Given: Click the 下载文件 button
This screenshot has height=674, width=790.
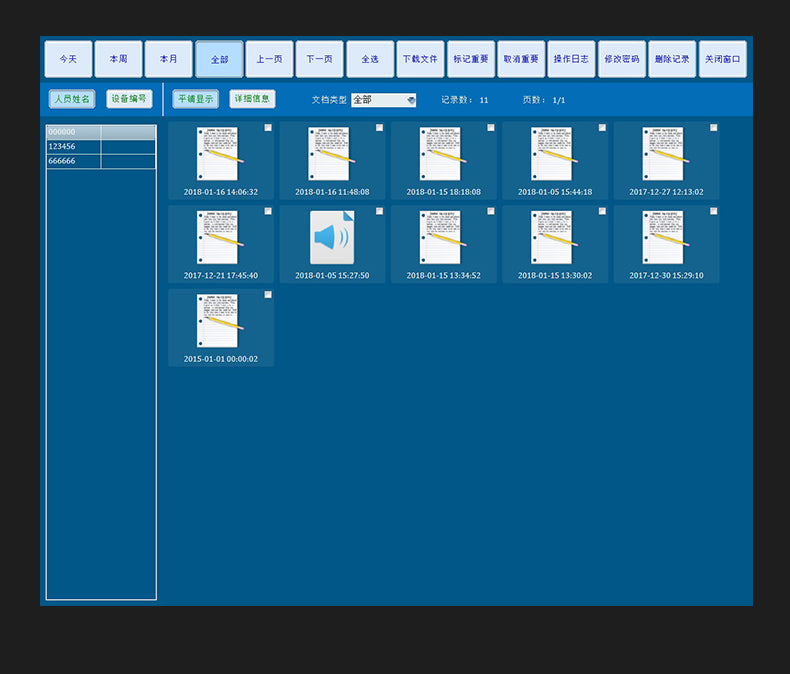Looking at the screenshot, I should coord(420,59).
